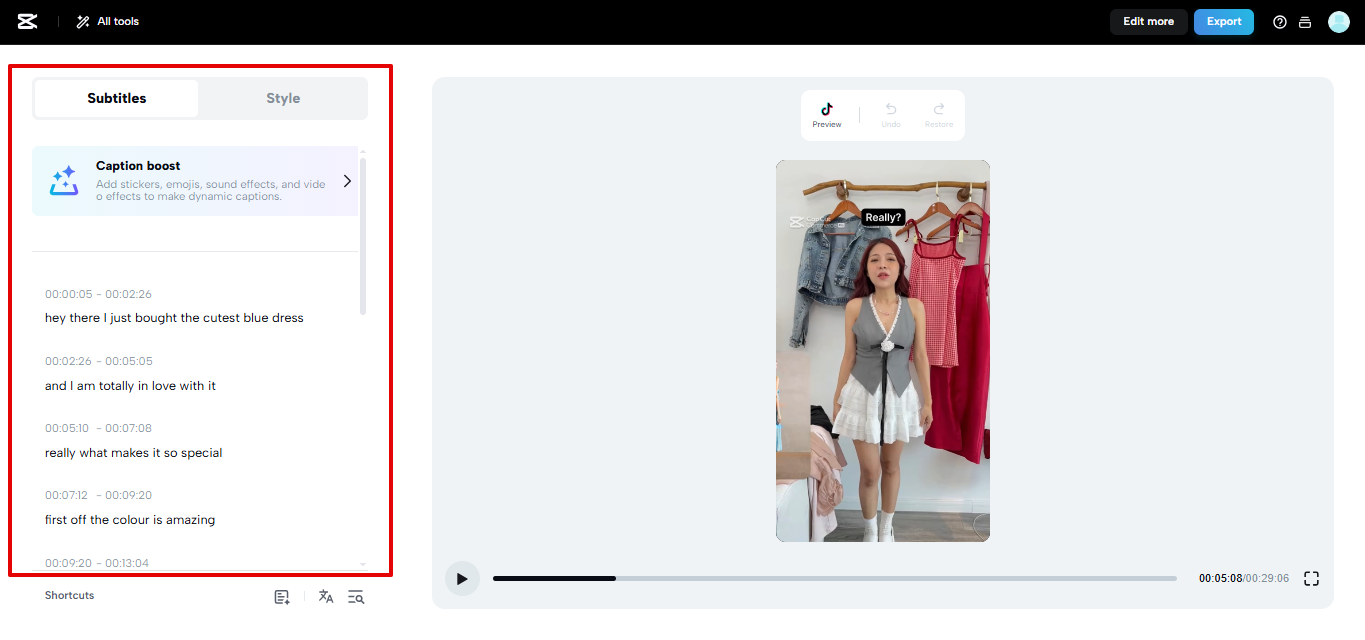Image resolution: width=1365 pixels, height=640 pixels.
Task: Open Shortcuts at the bottom left
Action: click(69, 595)
